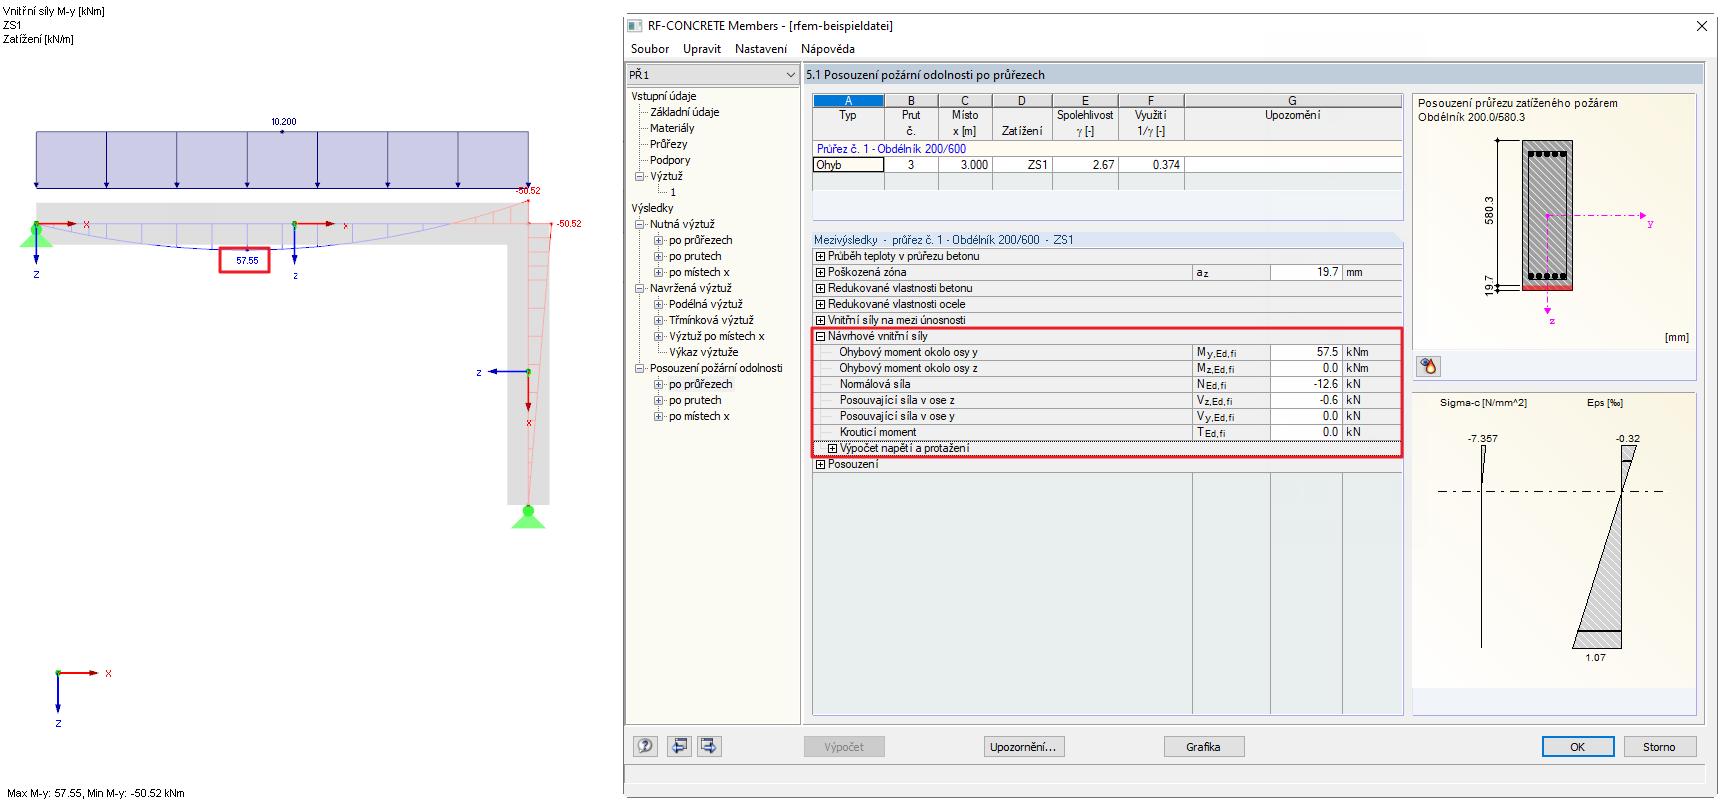Click the 10.200 load value in model view

[x=284, y=122]
